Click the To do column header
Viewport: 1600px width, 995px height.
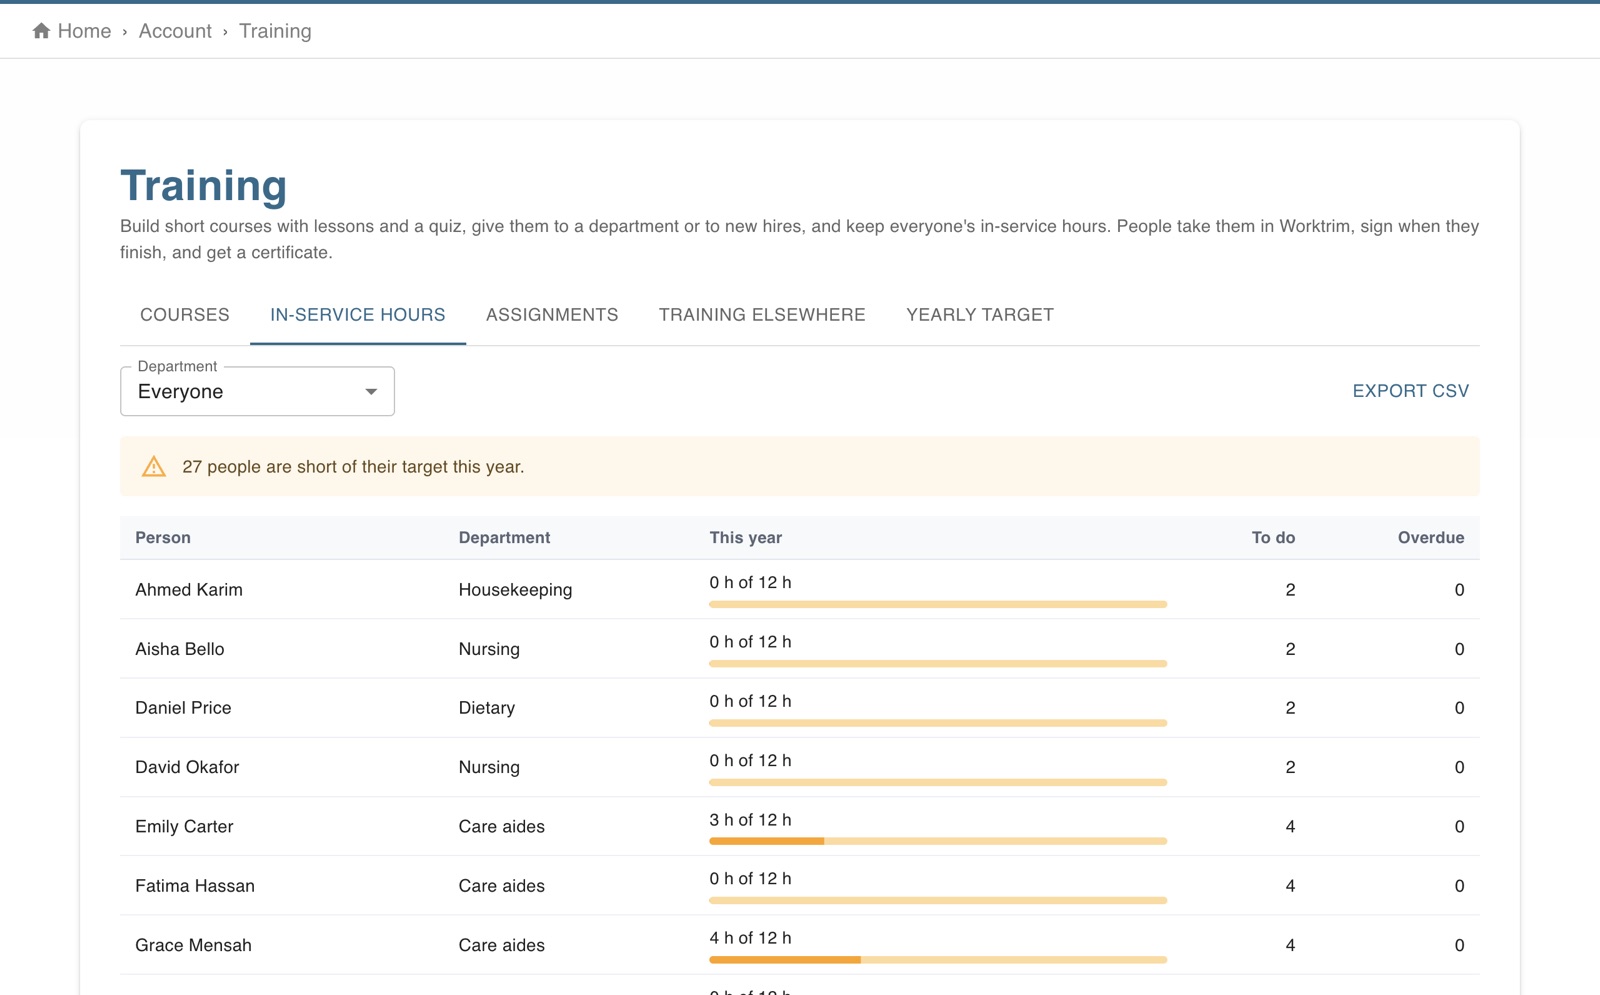[x=1273, y=538]
